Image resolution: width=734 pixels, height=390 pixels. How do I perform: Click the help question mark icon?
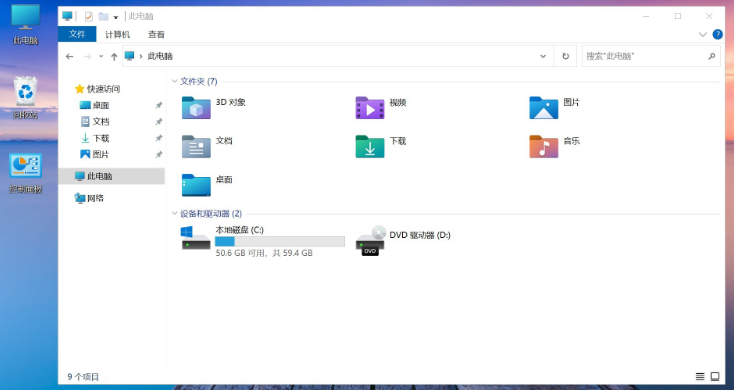tap(717, 34)
